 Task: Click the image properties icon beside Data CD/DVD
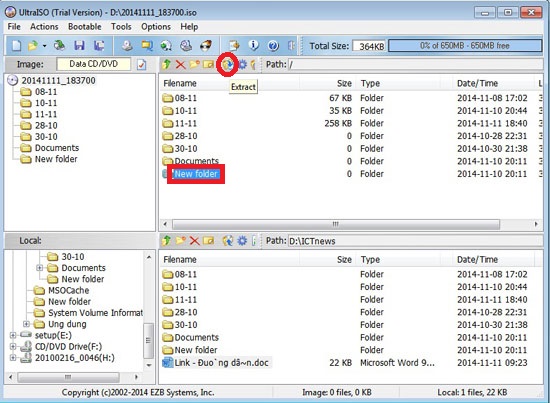tap(141, 65)
